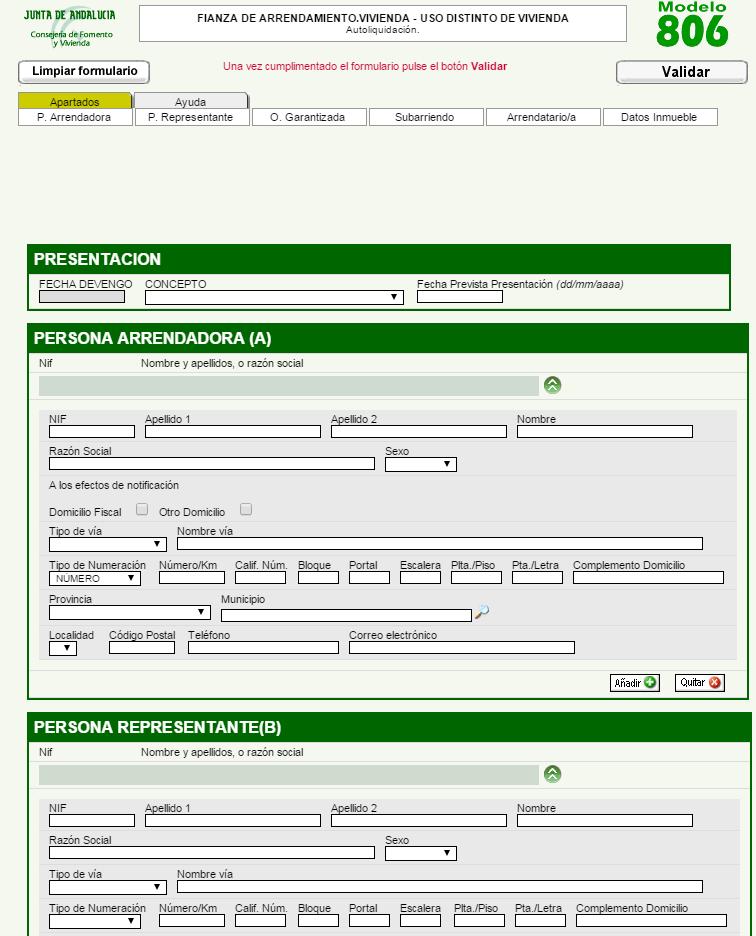Go to the P. Arrendadora section
This screenshot has width=756, height=936.
pyautogui.click(x=75, y=117)
